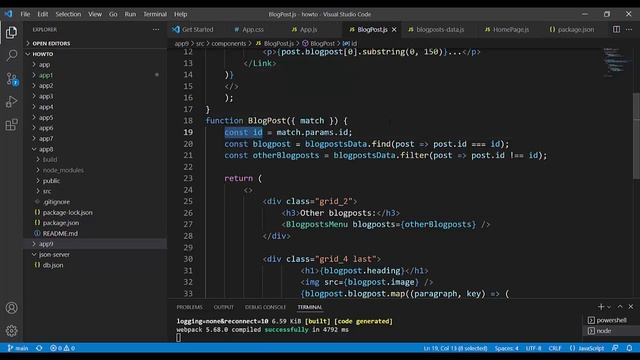Click line number 19 in gutter
The image size is (640, 360).
tap(188, 132)
